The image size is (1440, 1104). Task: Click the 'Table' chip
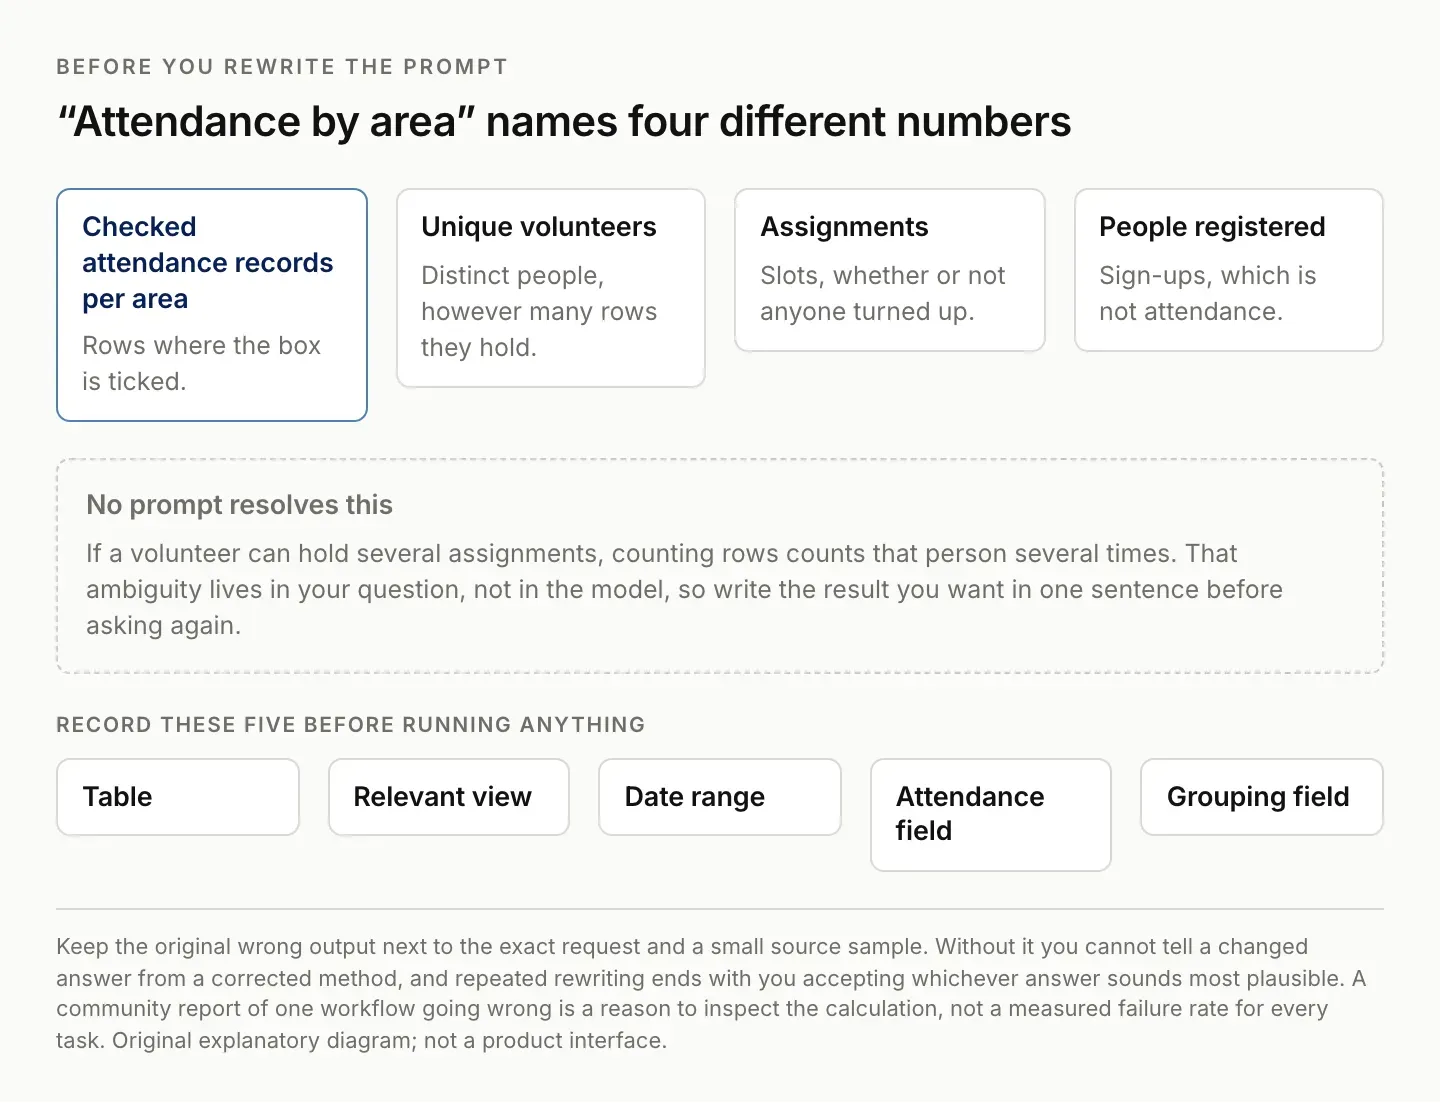point(178,797)
